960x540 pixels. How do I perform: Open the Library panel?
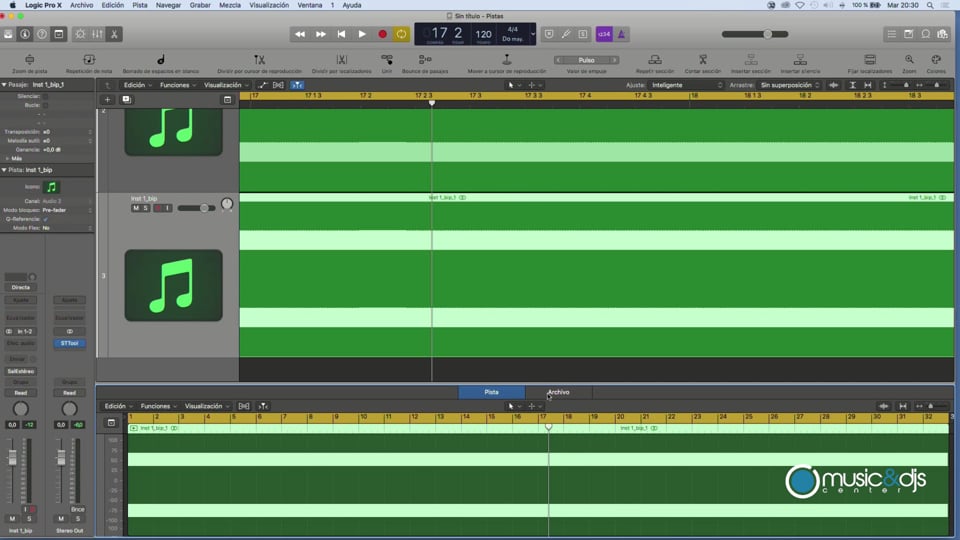[x=8, y=34]
